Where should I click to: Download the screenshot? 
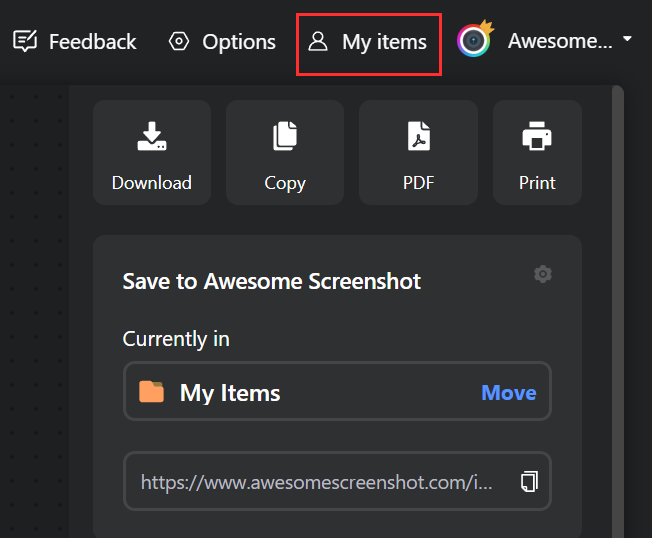coord(152,153)
